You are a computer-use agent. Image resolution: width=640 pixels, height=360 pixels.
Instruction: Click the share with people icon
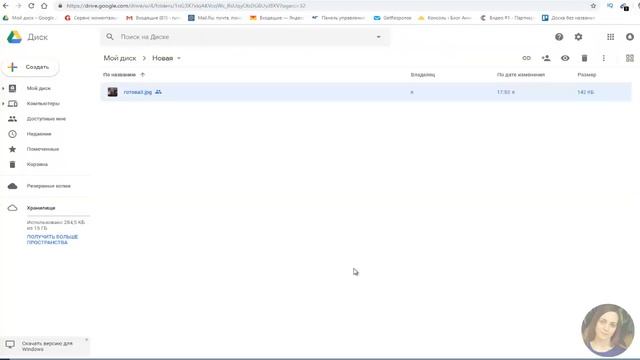pos(546,58)
